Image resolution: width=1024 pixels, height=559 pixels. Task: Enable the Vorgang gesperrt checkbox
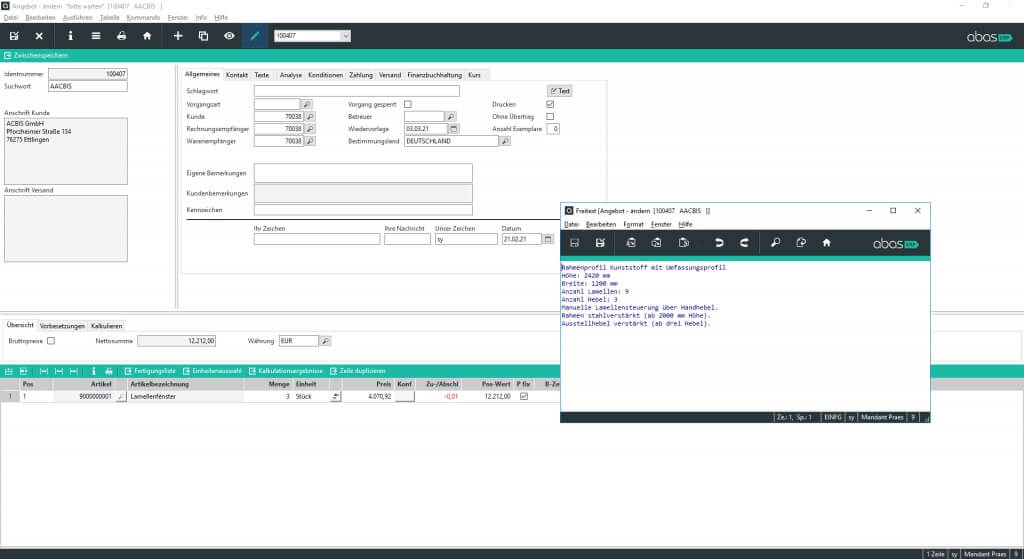[x=408, y=104]
